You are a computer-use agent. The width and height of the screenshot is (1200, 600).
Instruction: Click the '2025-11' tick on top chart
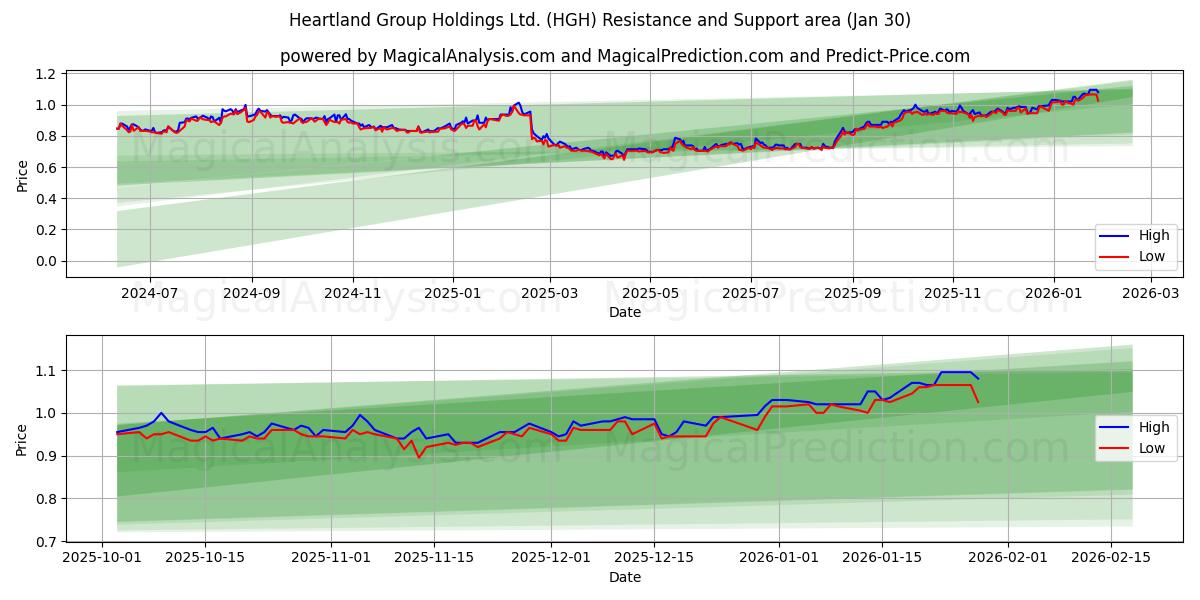[953, 294]
